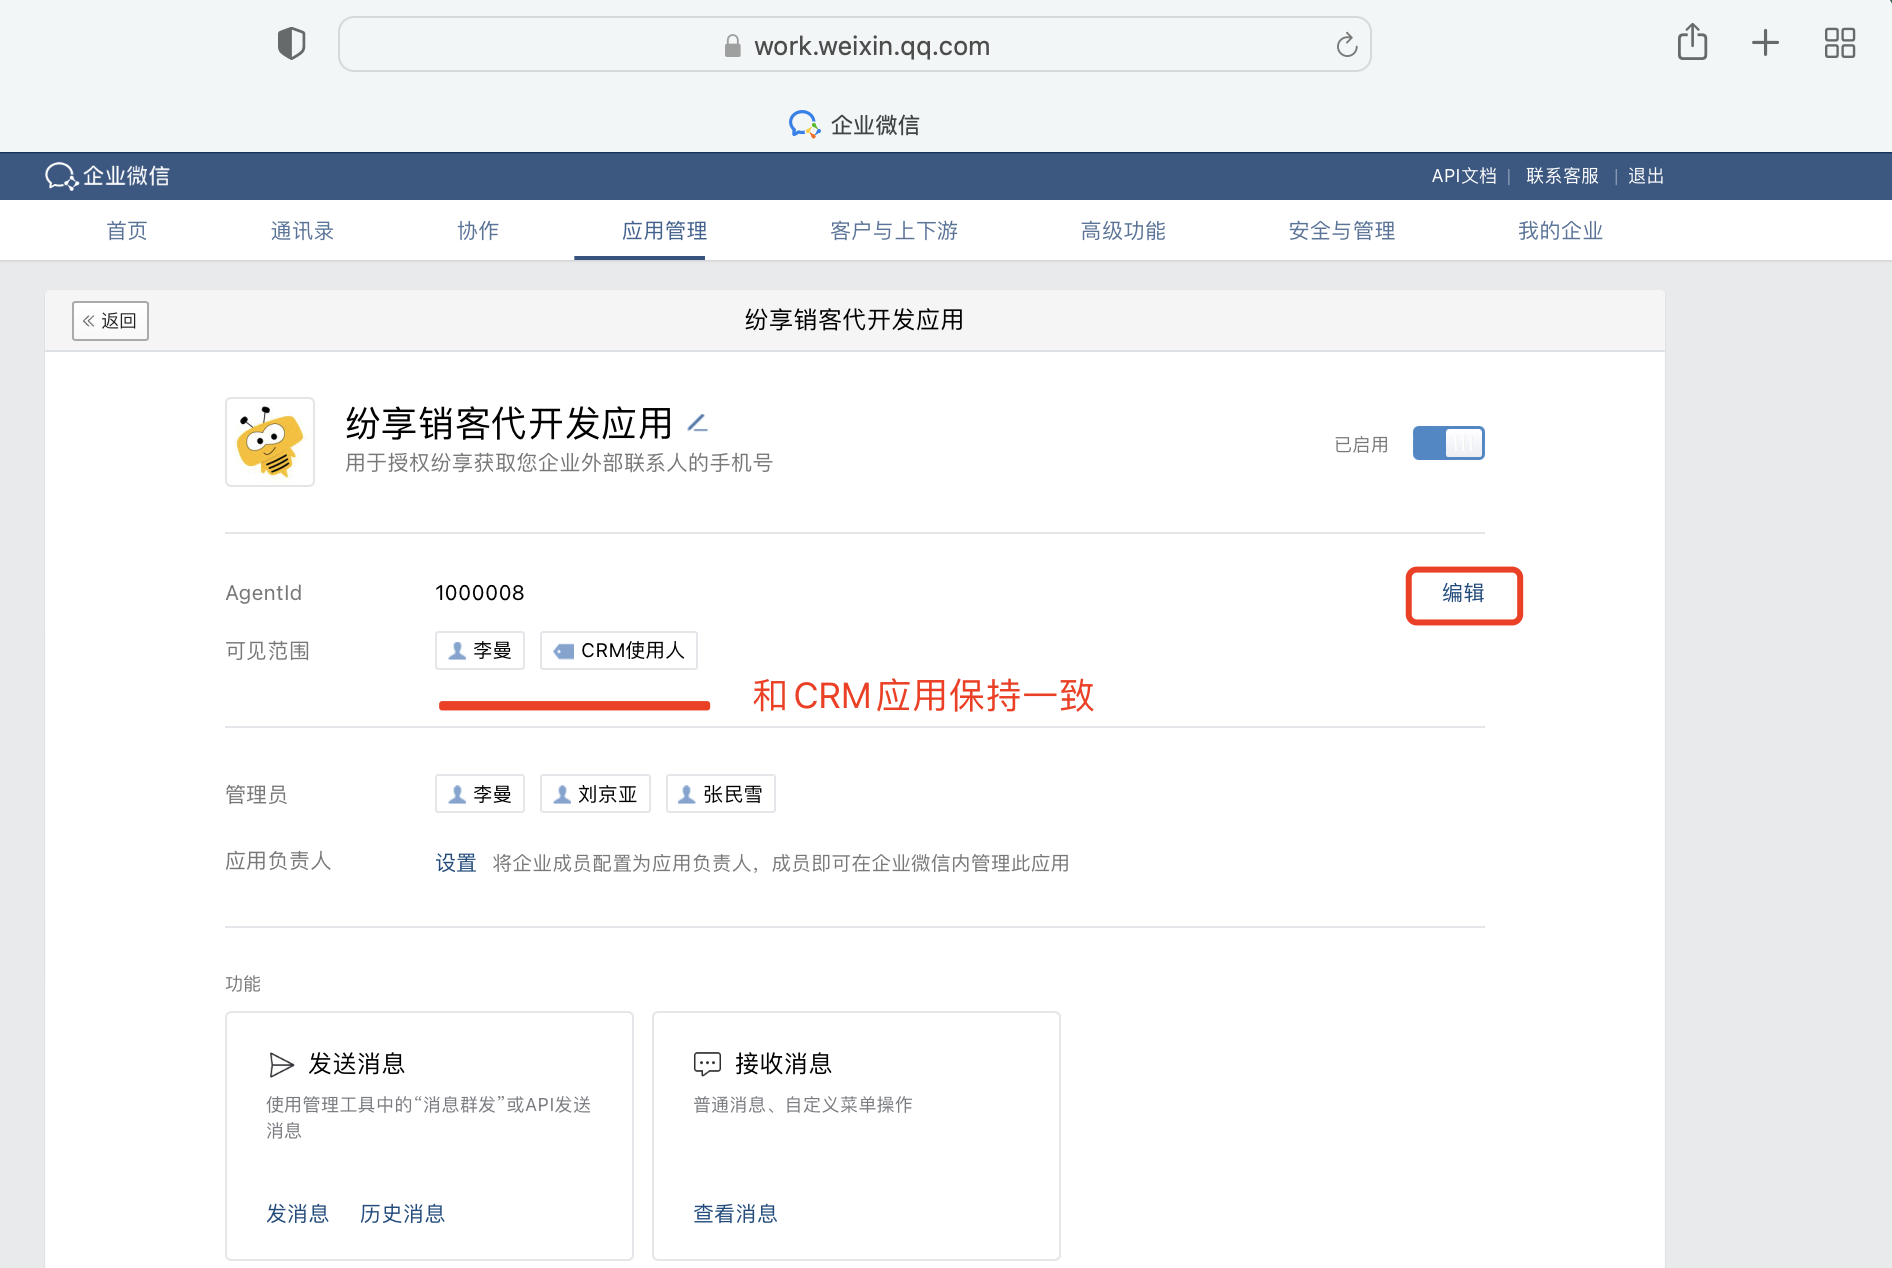
Task: Open the 历史消息 link
Action: point(402,1214)
